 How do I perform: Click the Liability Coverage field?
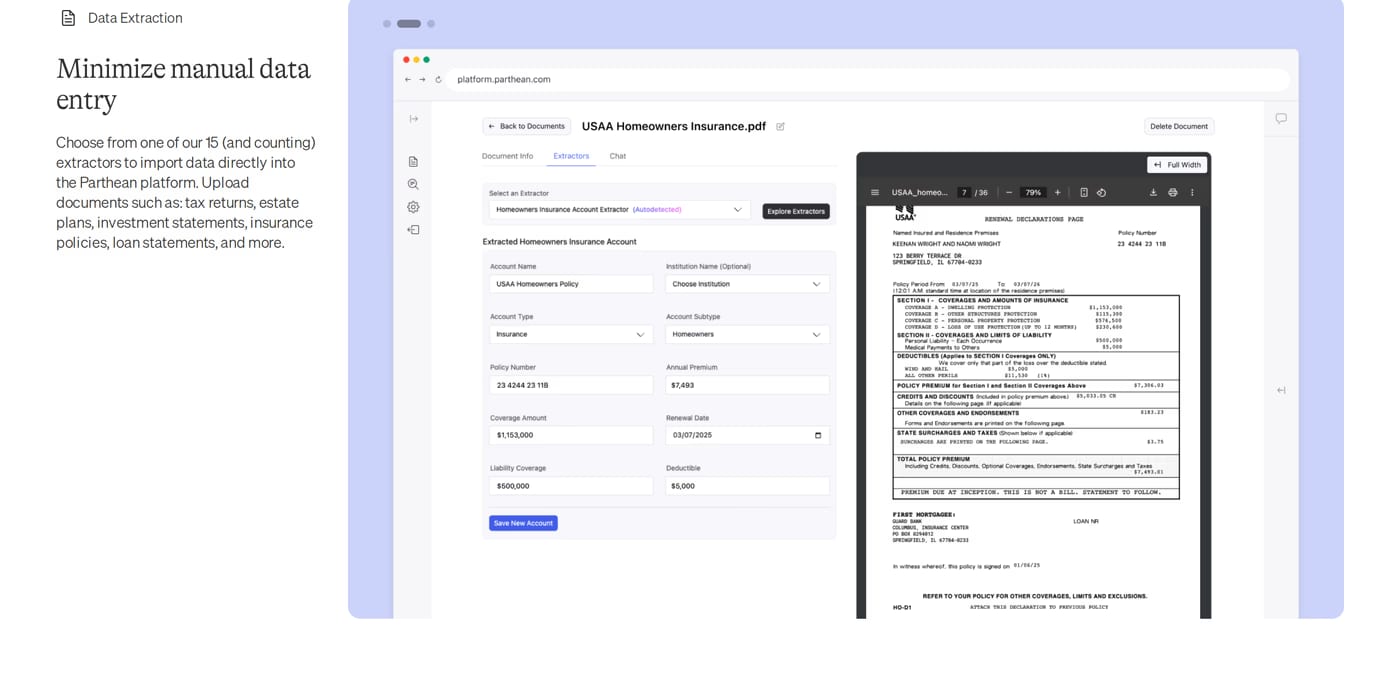(571, 486)
